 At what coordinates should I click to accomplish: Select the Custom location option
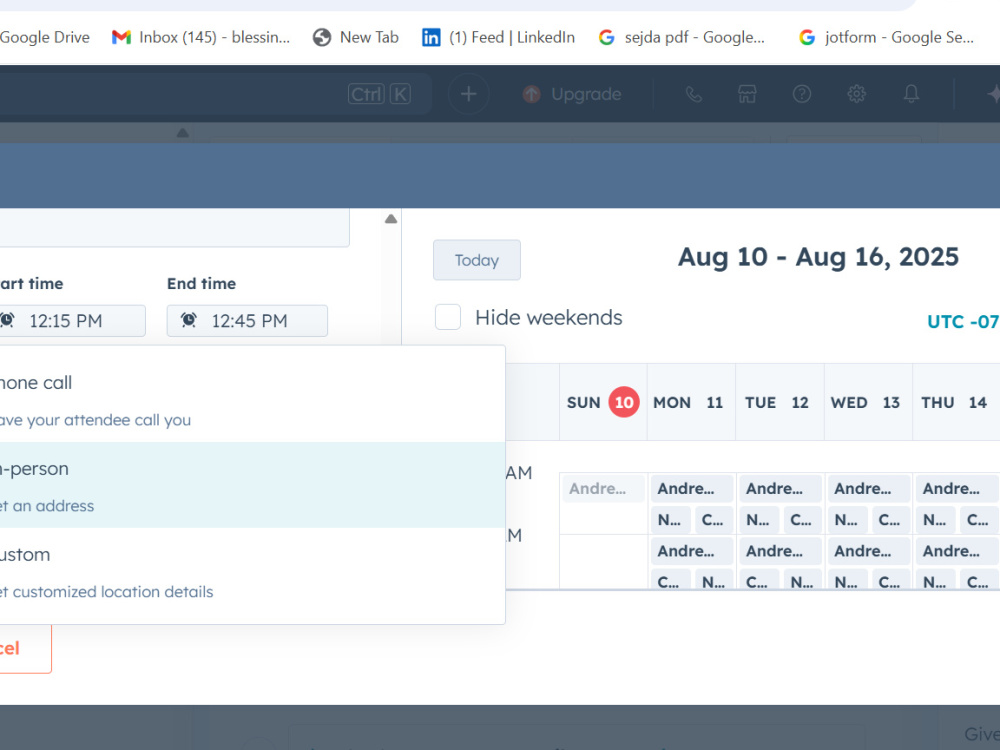pyautogui.click(x=253, y=571)
